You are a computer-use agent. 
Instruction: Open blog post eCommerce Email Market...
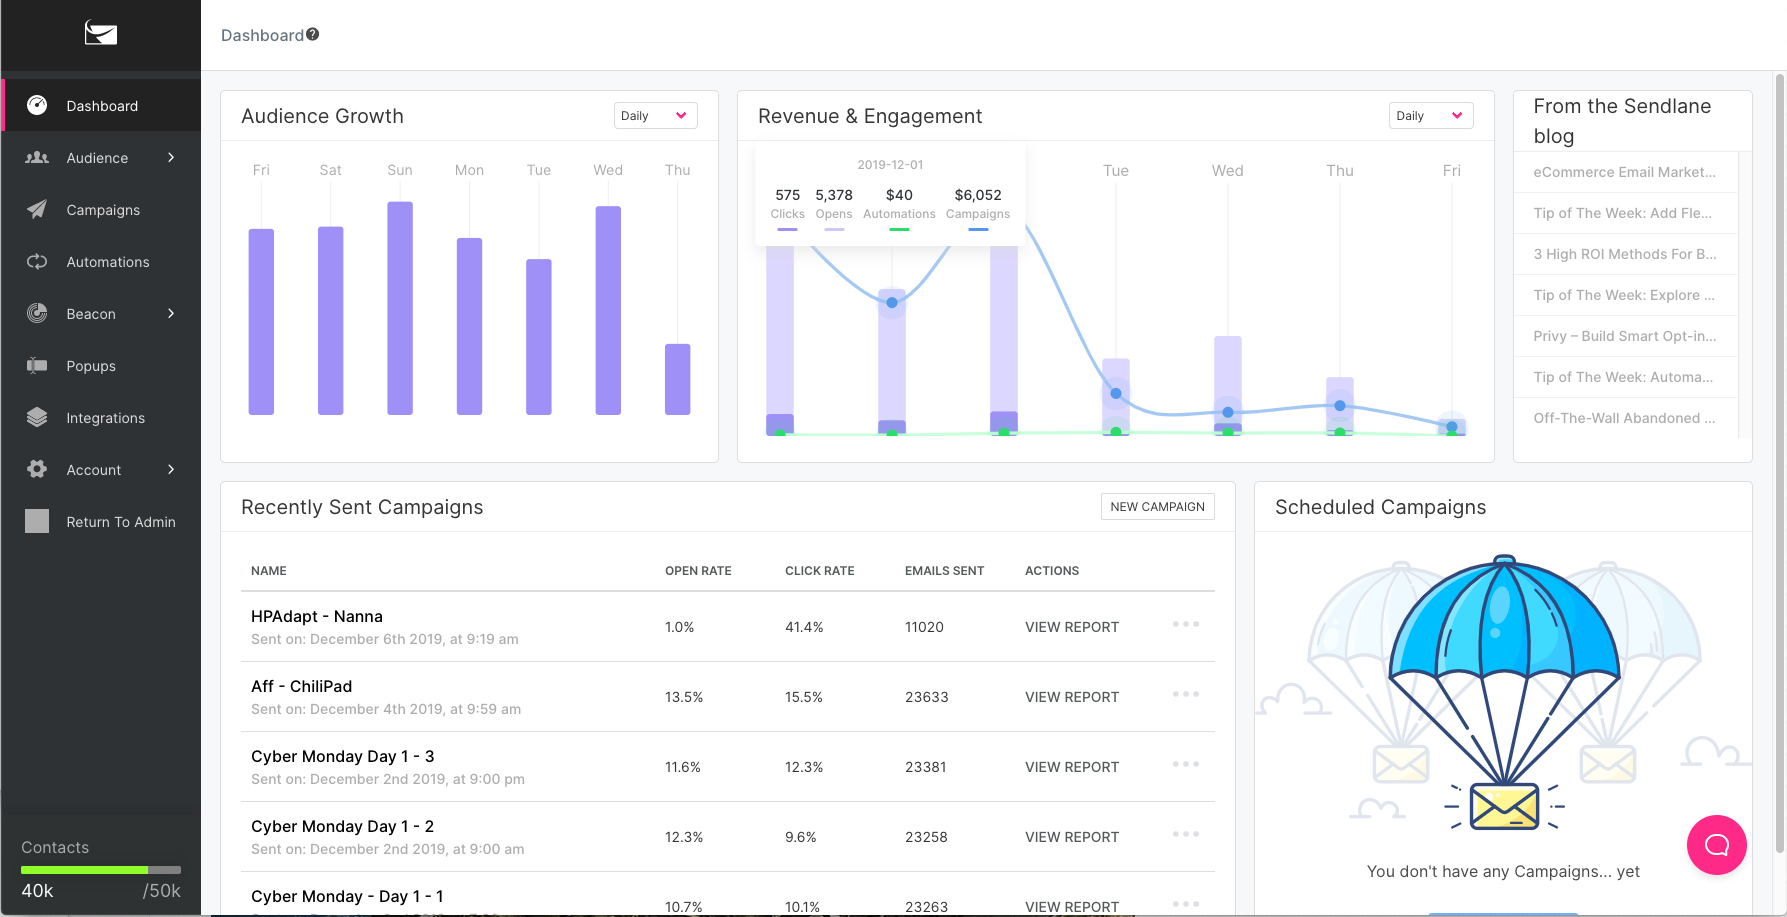click(1624, 172)
